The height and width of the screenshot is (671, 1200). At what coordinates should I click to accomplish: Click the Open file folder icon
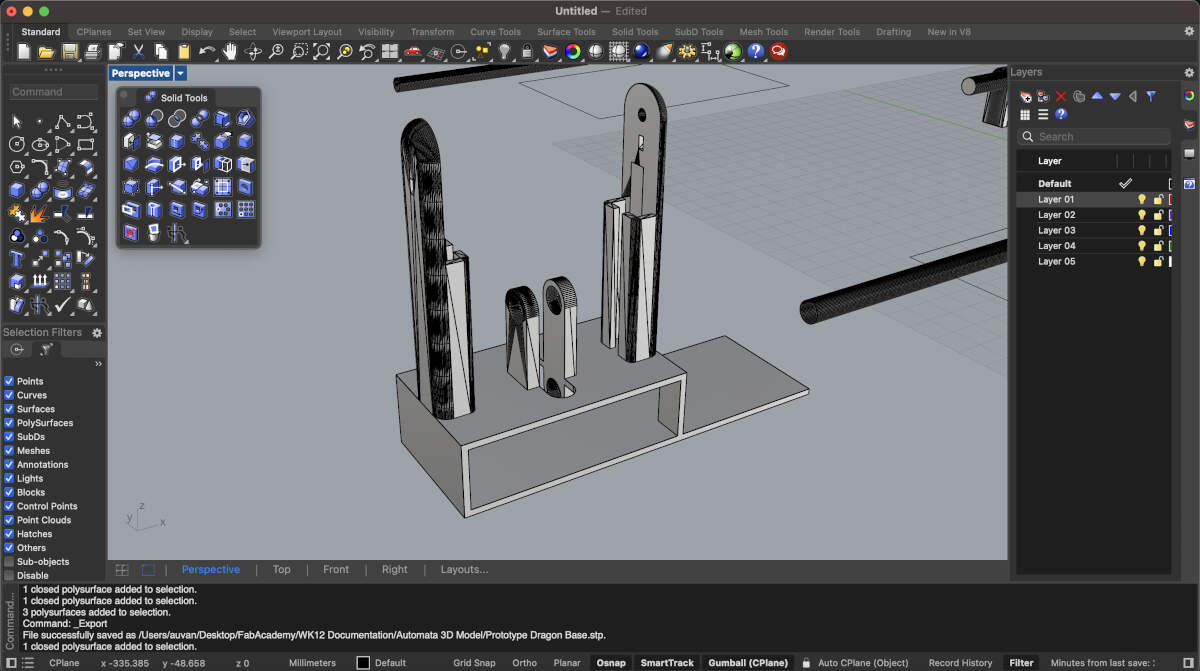[46, 50]
